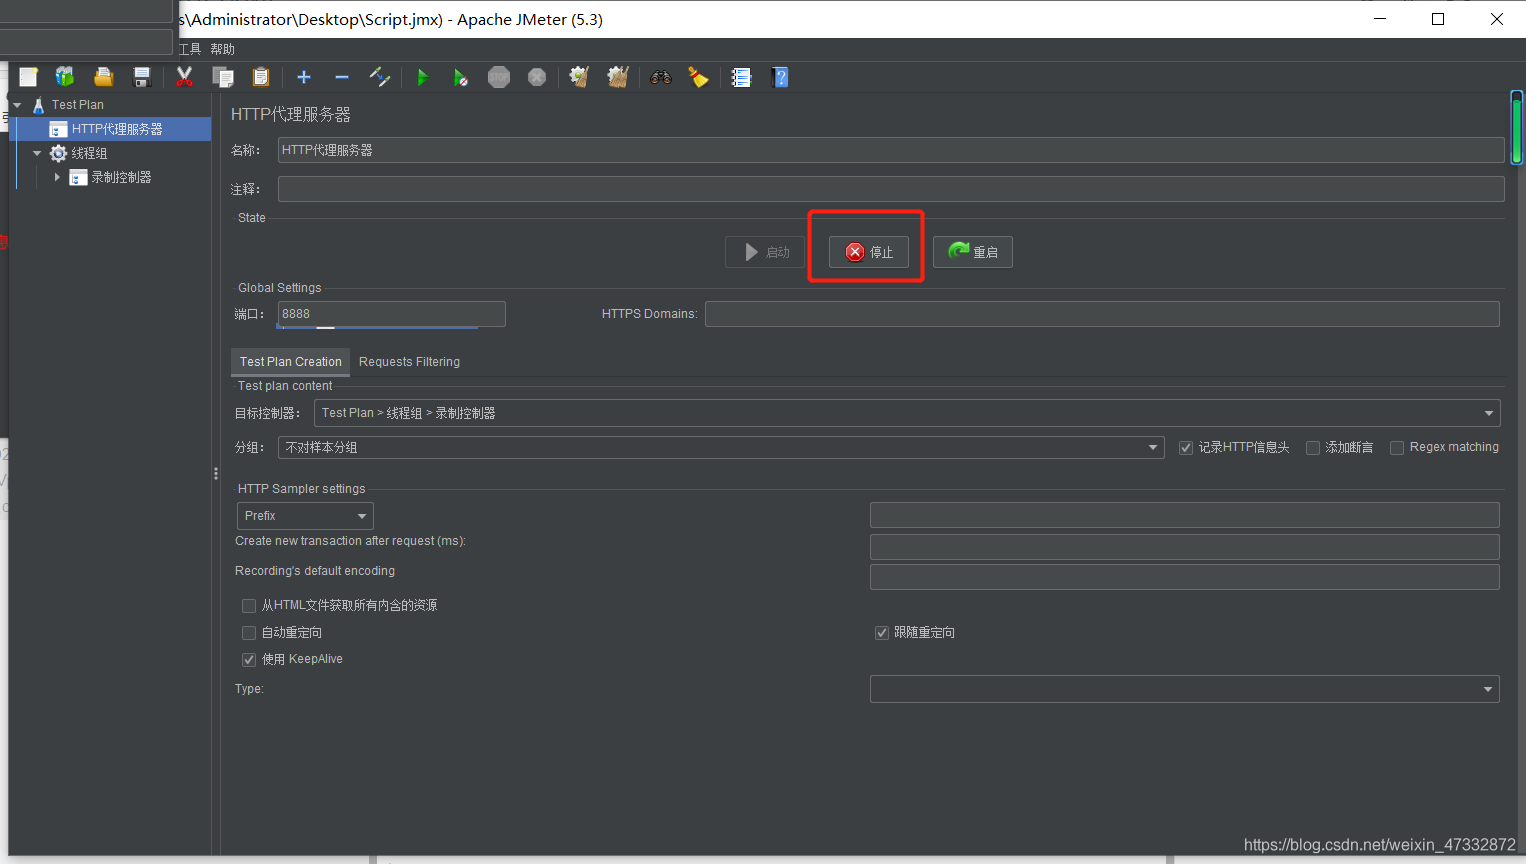The width and height of the screenshot is (1526, 864).
Task: Toggle the selected element enable state icon
Action: coord(379,77)
